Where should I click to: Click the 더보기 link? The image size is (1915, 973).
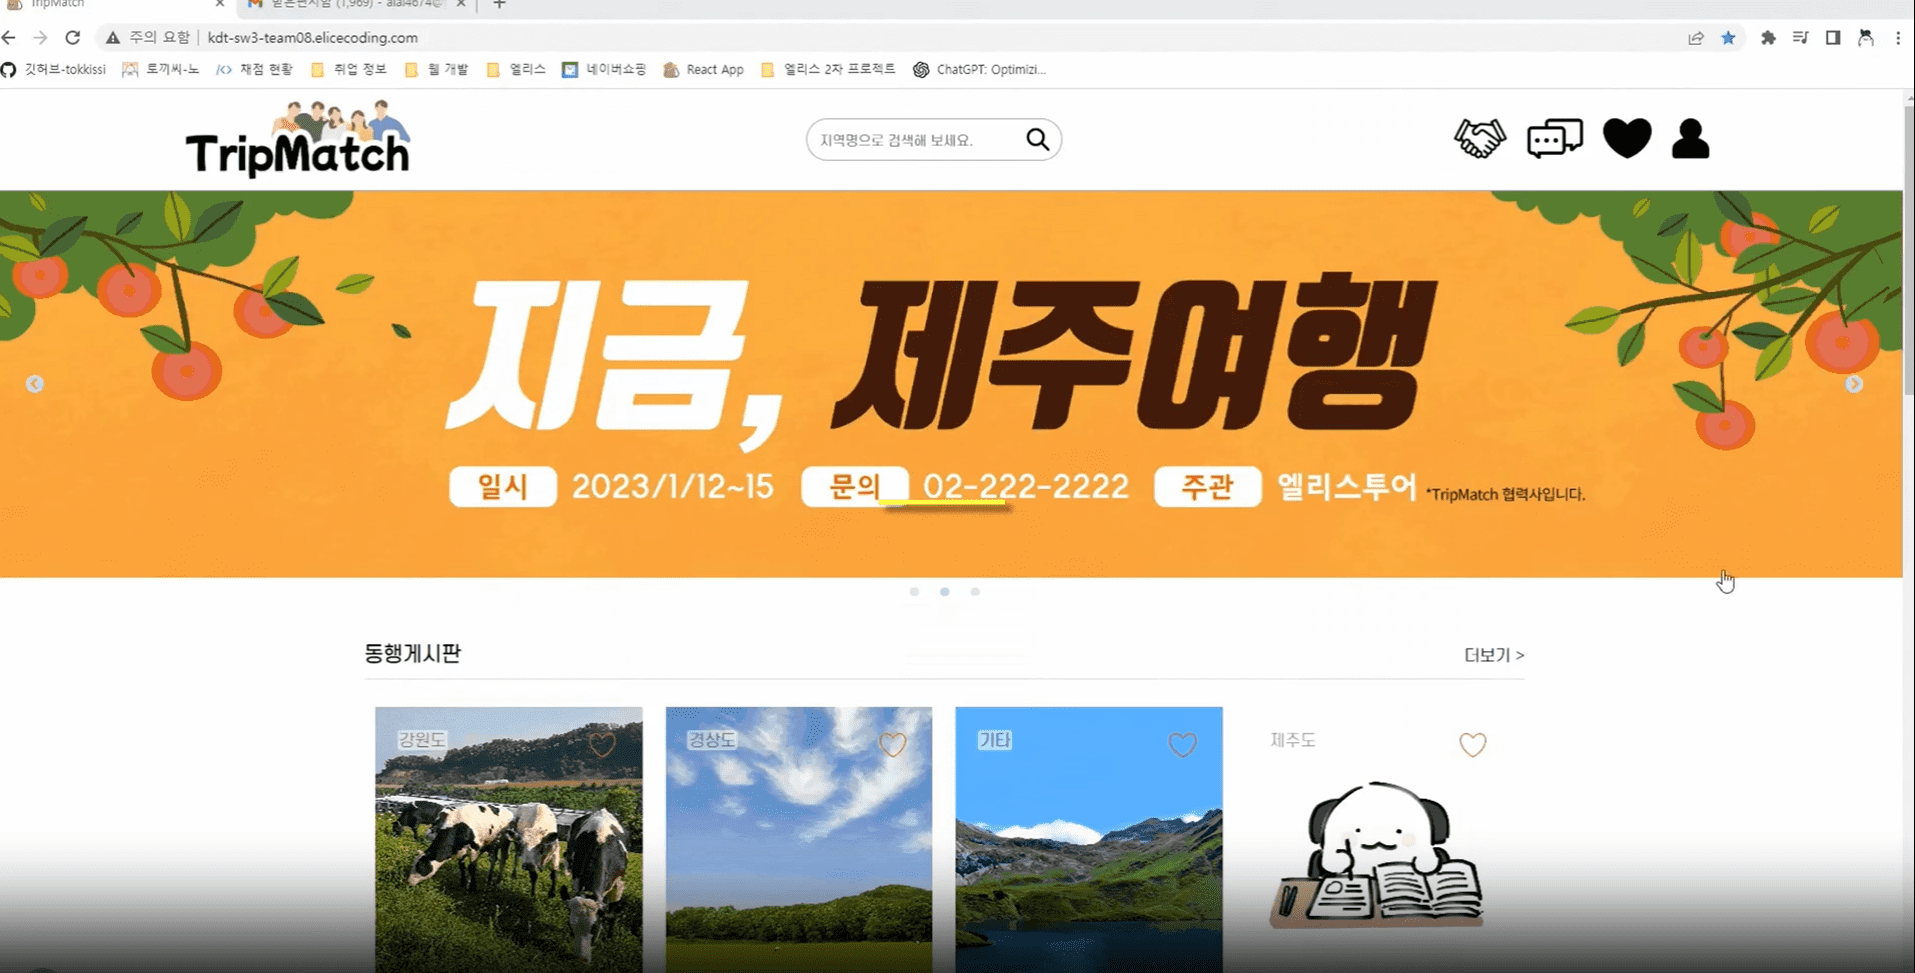pyautogui.click(x=1493, y=655)
